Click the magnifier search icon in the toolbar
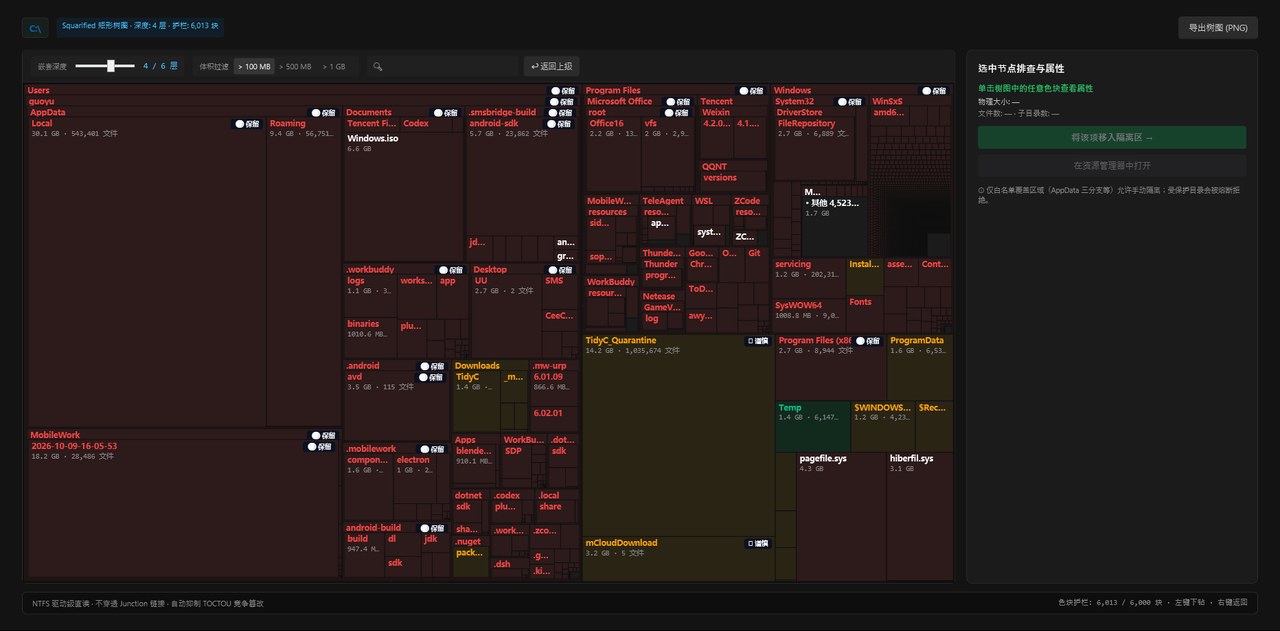Screen dimensions: 1280x631 click(378, 67)
